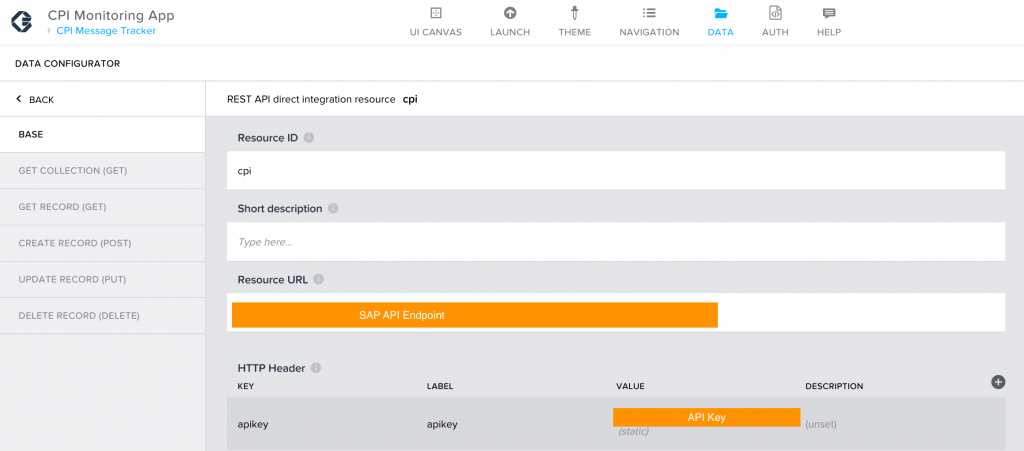Click the Short description input field
1024x451 pixels.
pyautogui.click(x=616, y=242)
